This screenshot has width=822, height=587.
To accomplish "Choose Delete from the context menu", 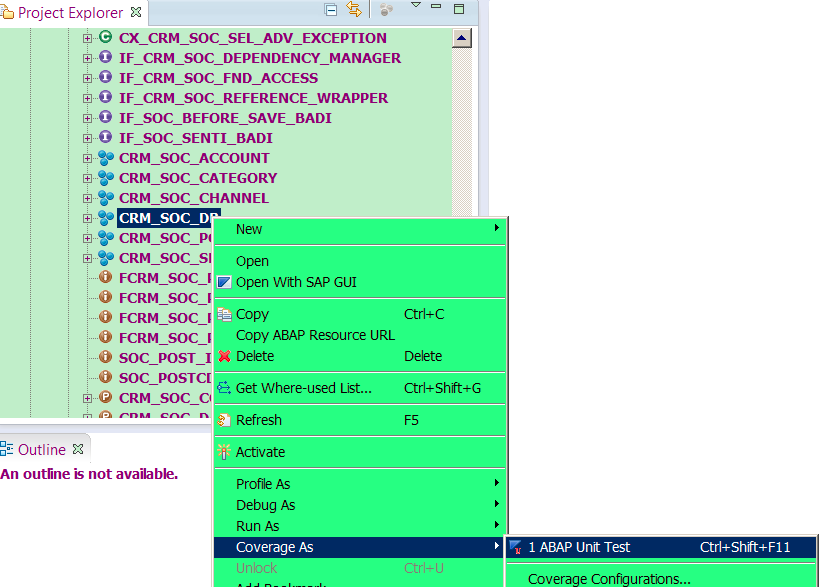I will [360, 356].
